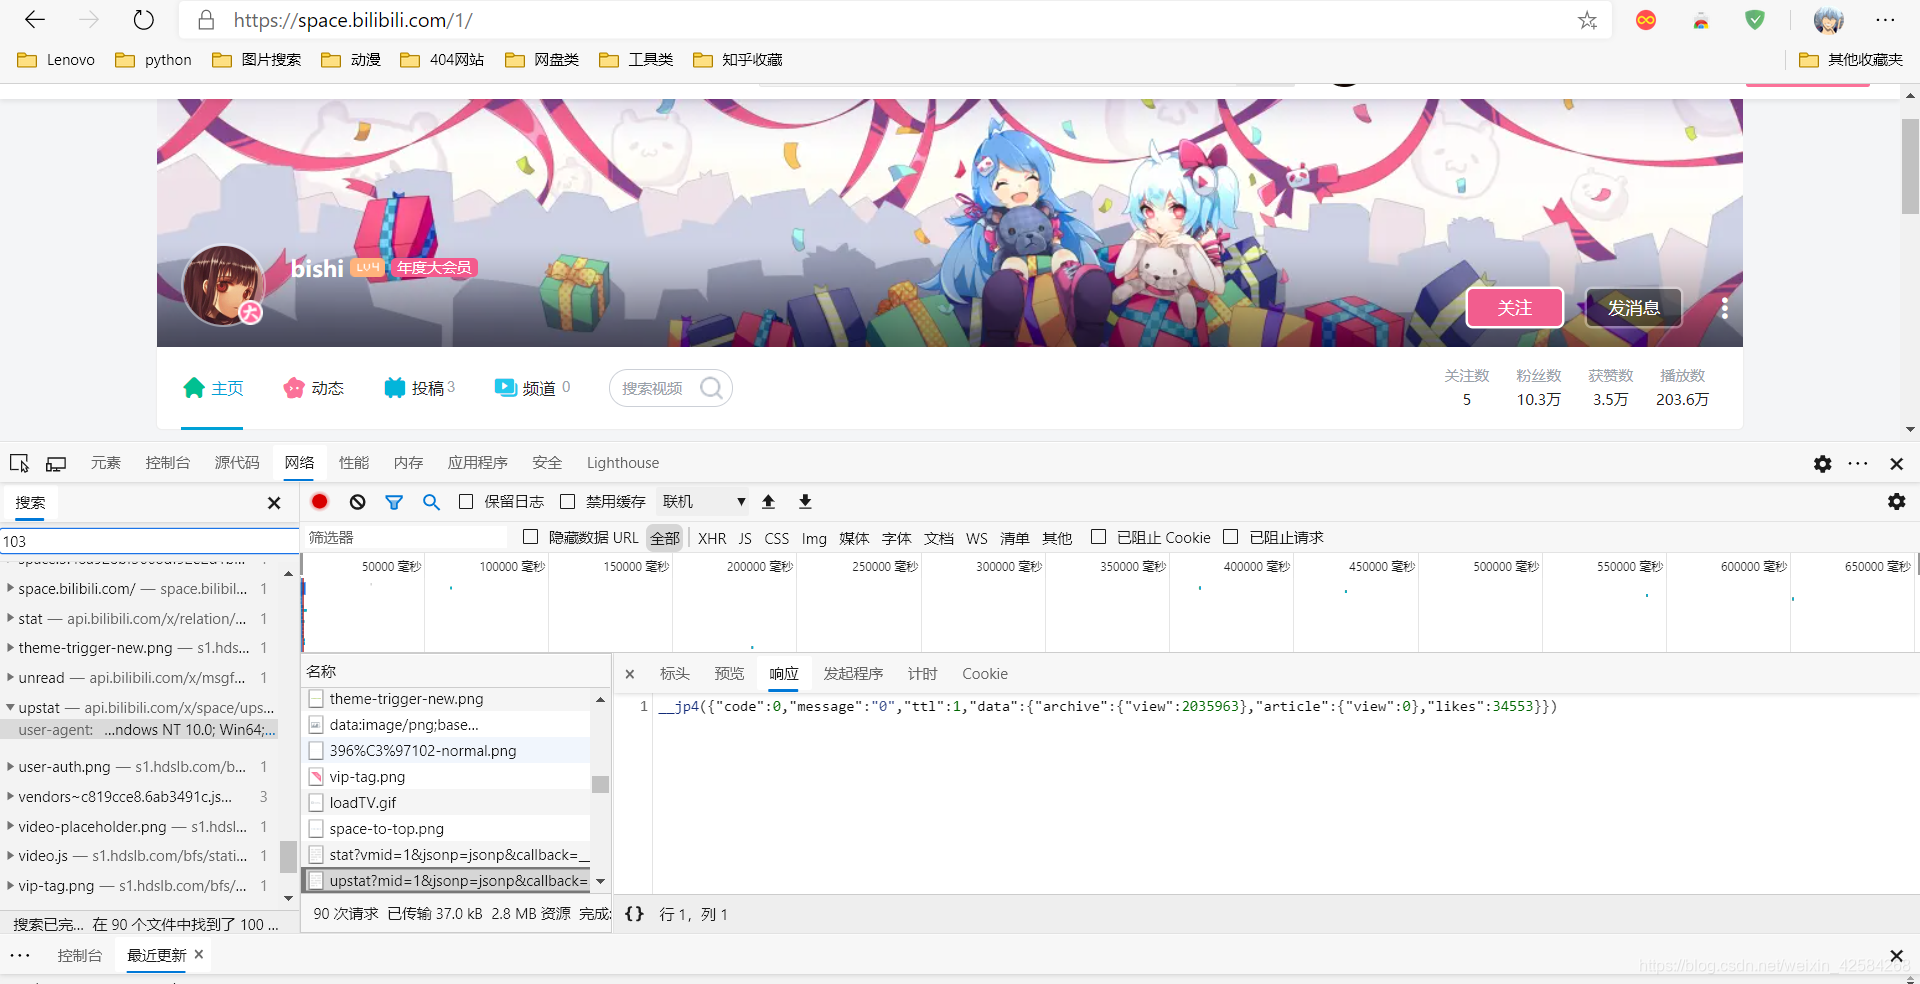Click the request list scrollbar thumb
Screen dimensions: 1920x984
(600, 784)
